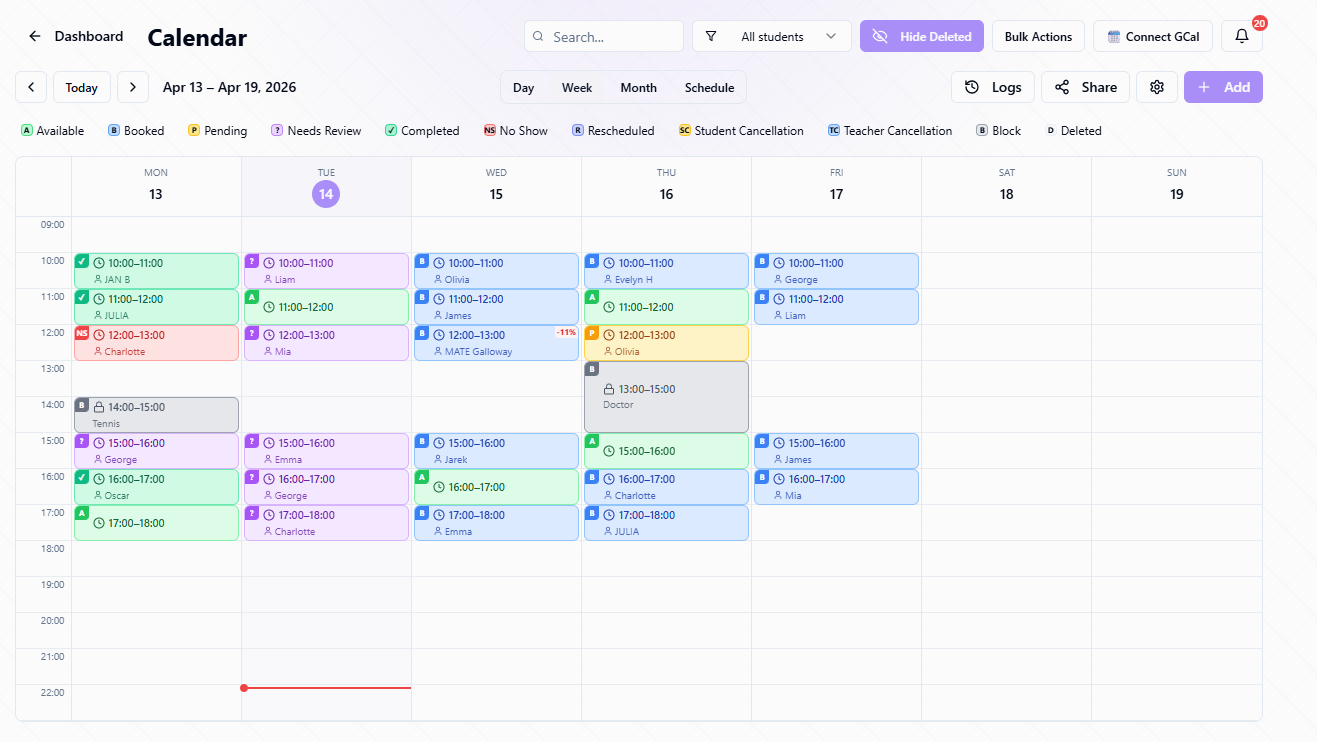Screen dimensions: 1317x742
Task: Switch to Day view
Action: (x=524, y=87)
